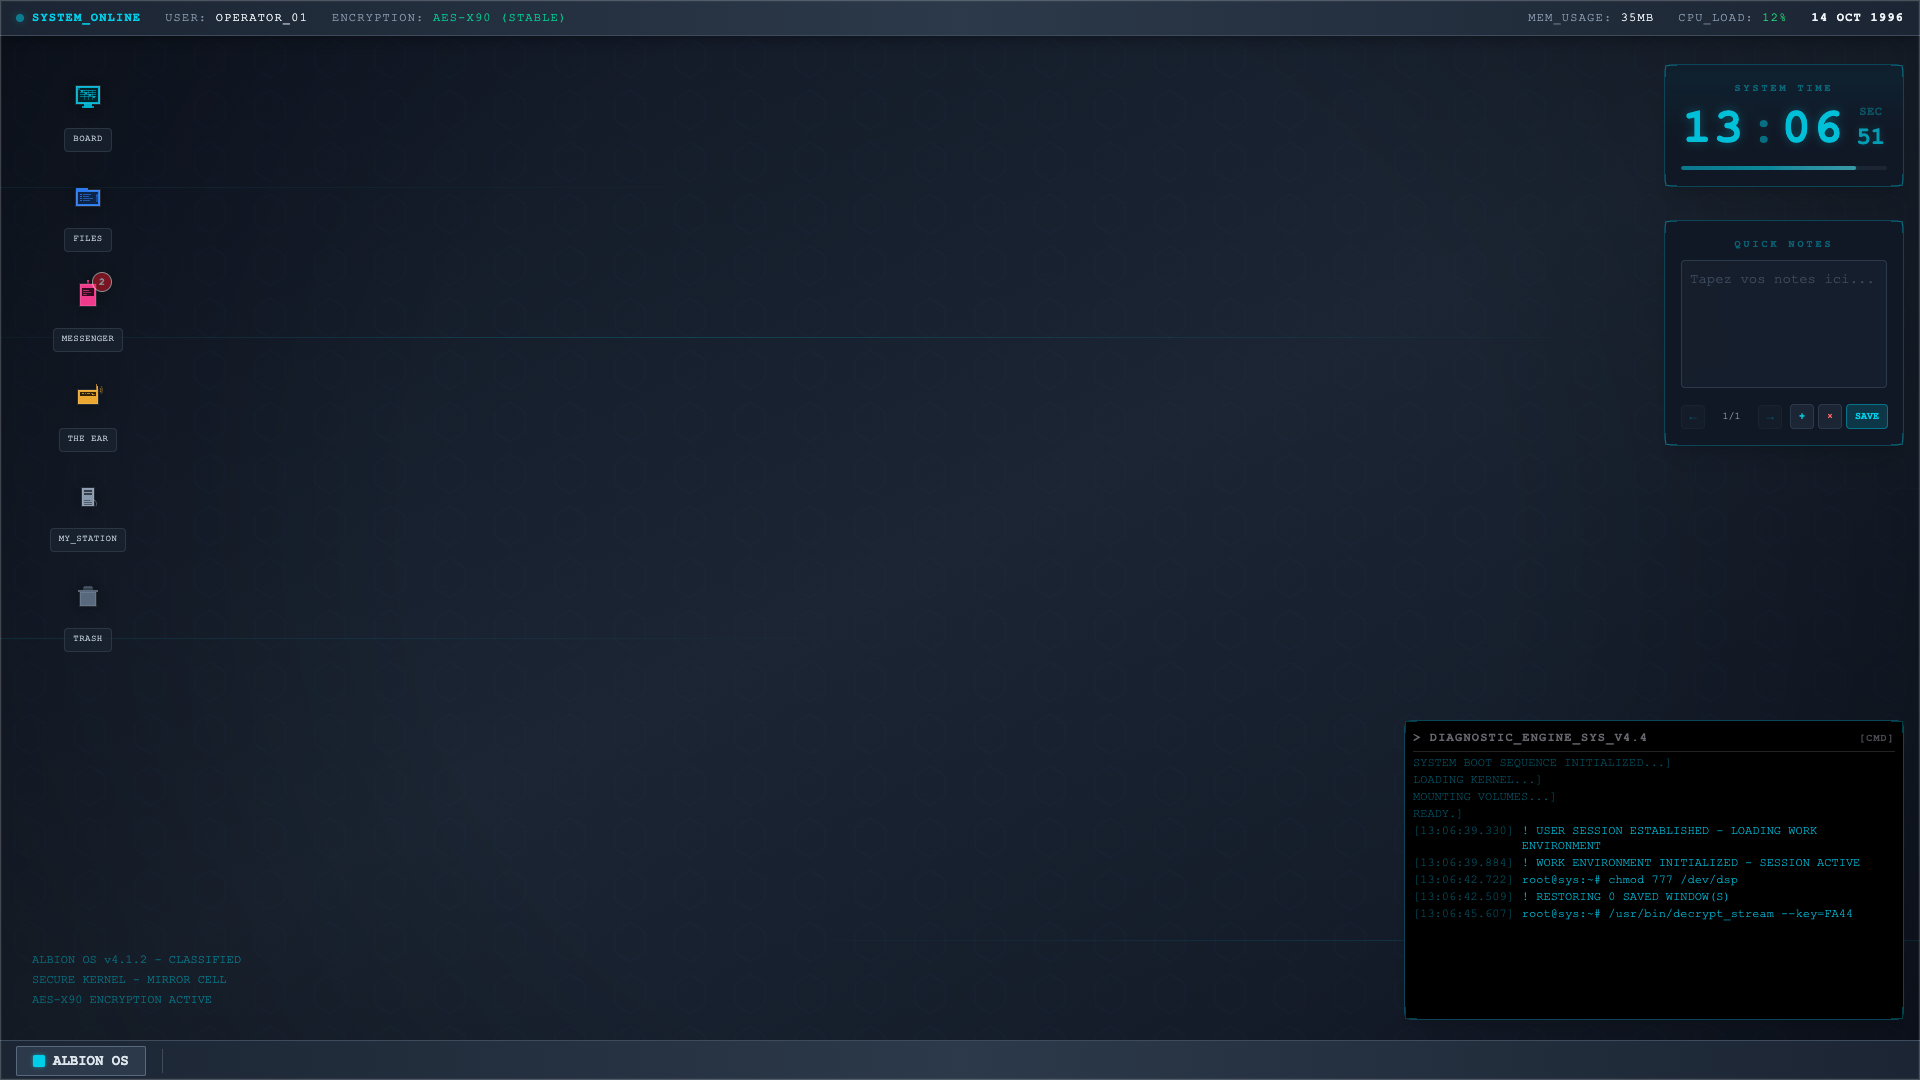Click the decrypt_stream command log line
Viewport: 1920px width, 1080px height.
tap(1686, 914)
